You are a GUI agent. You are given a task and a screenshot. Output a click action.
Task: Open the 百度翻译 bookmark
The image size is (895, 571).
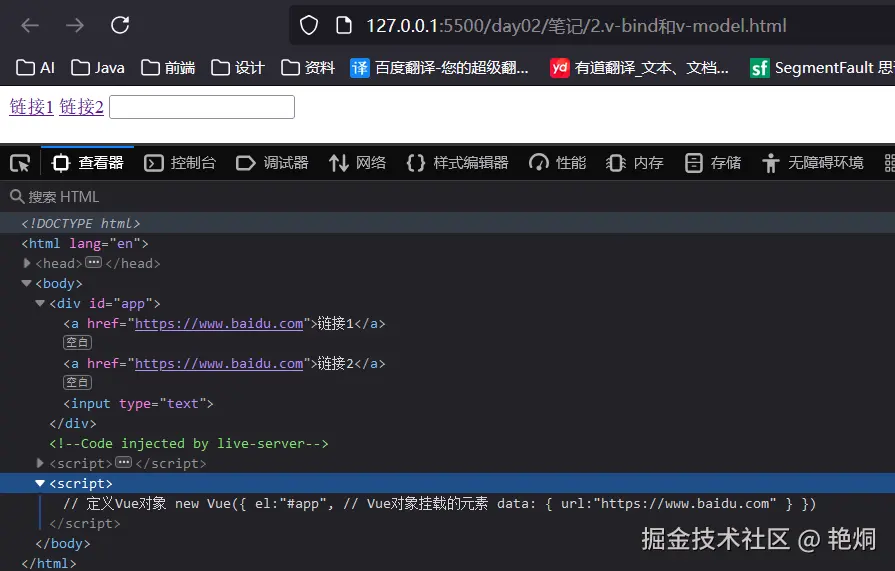tap(440, 68)
